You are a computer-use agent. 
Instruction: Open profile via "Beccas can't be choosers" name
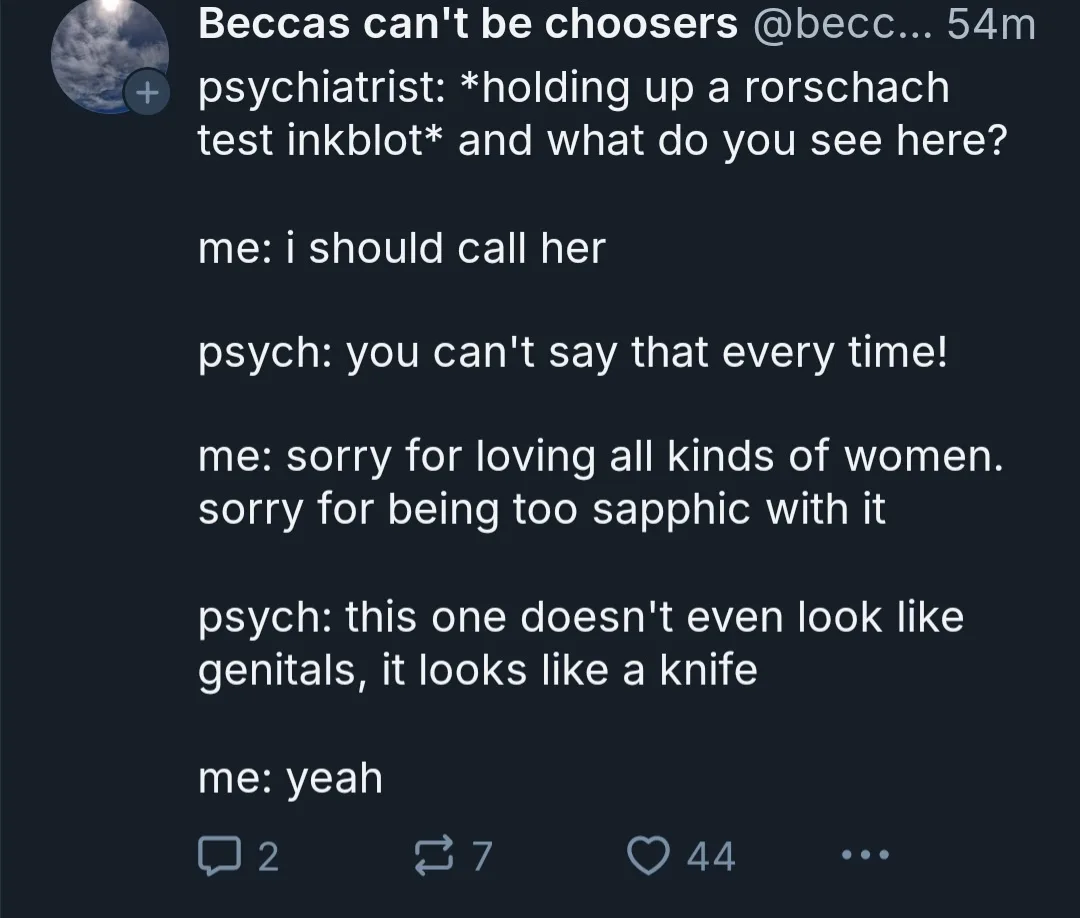click(468, 24)
